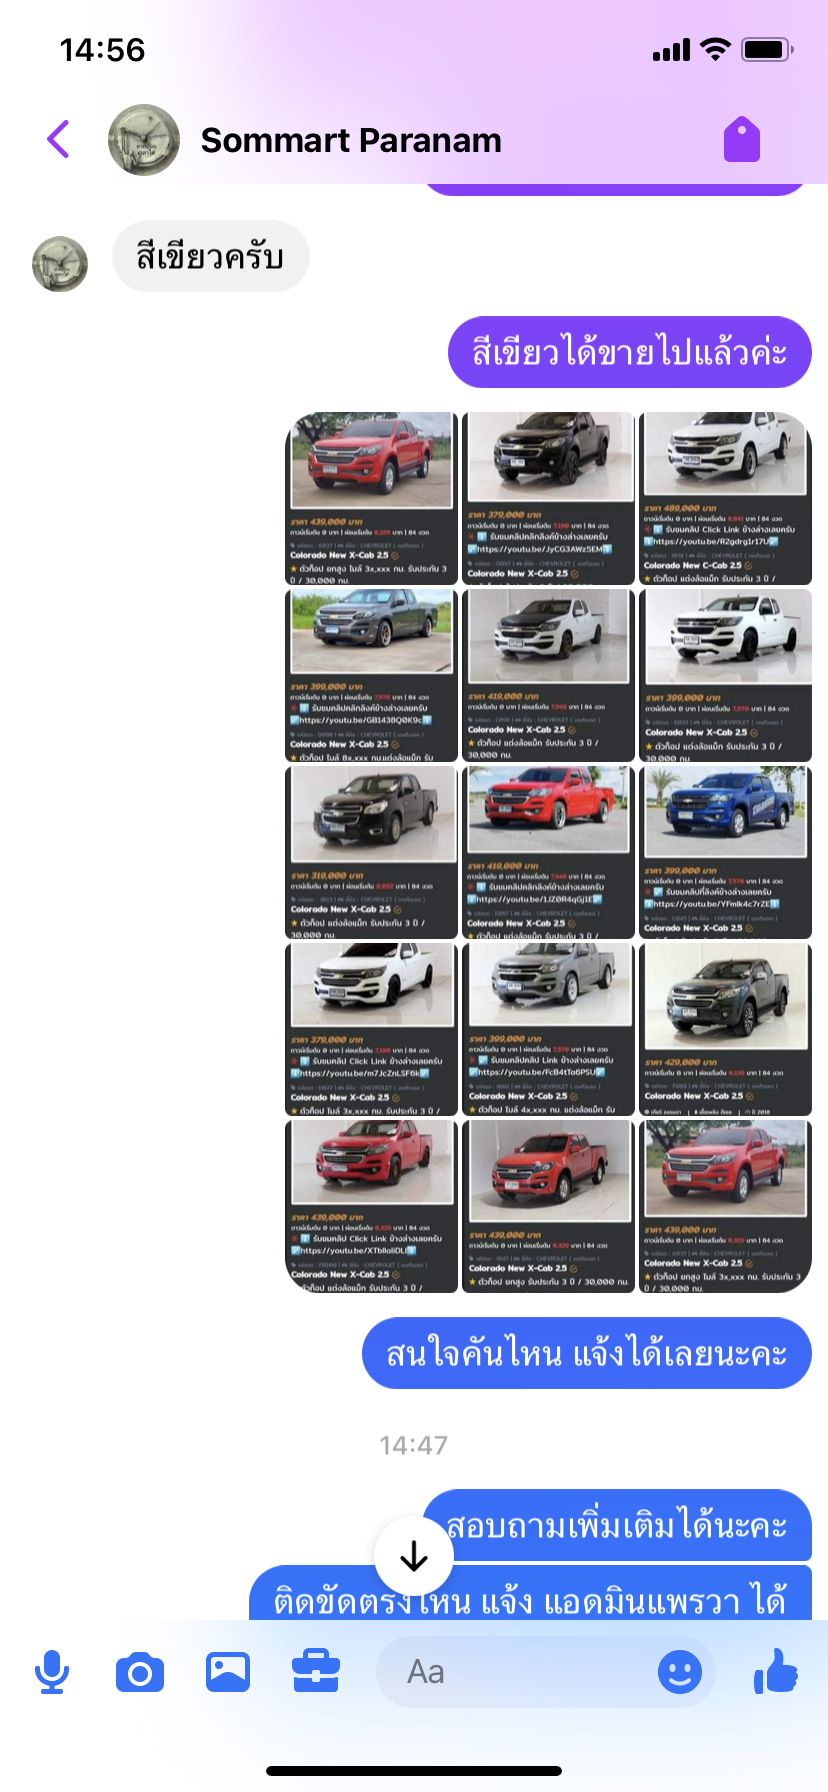Open the purple tag label icon

[x=742, y=139]
